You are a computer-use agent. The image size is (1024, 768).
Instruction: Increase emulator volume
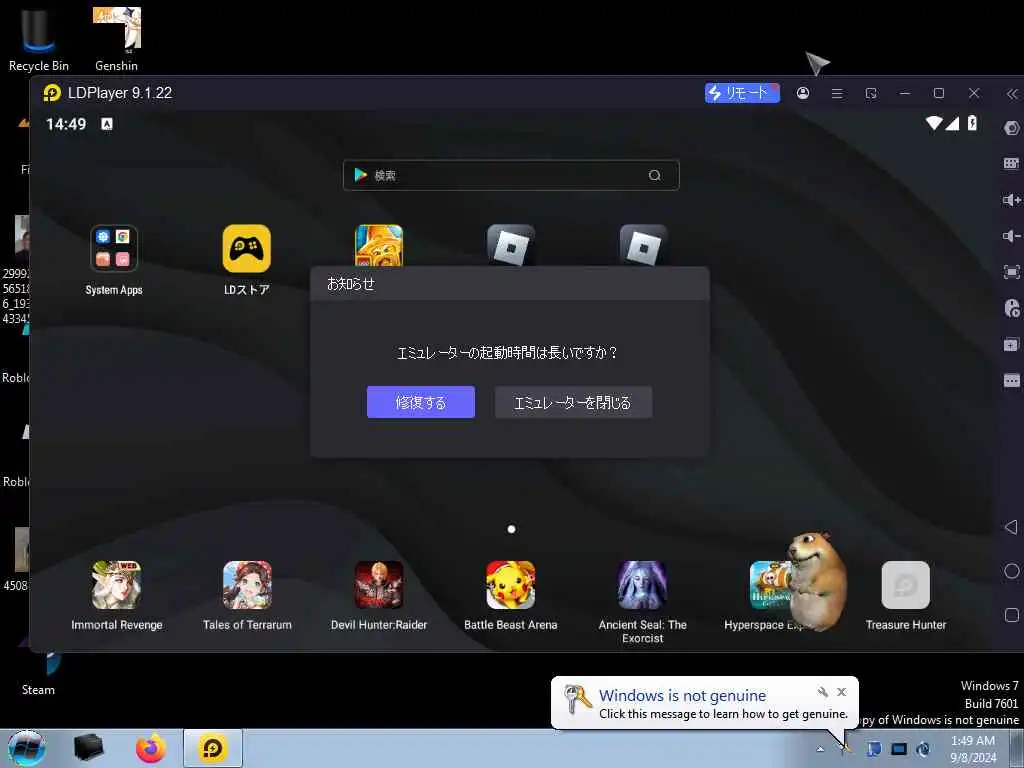point(1012,200)
